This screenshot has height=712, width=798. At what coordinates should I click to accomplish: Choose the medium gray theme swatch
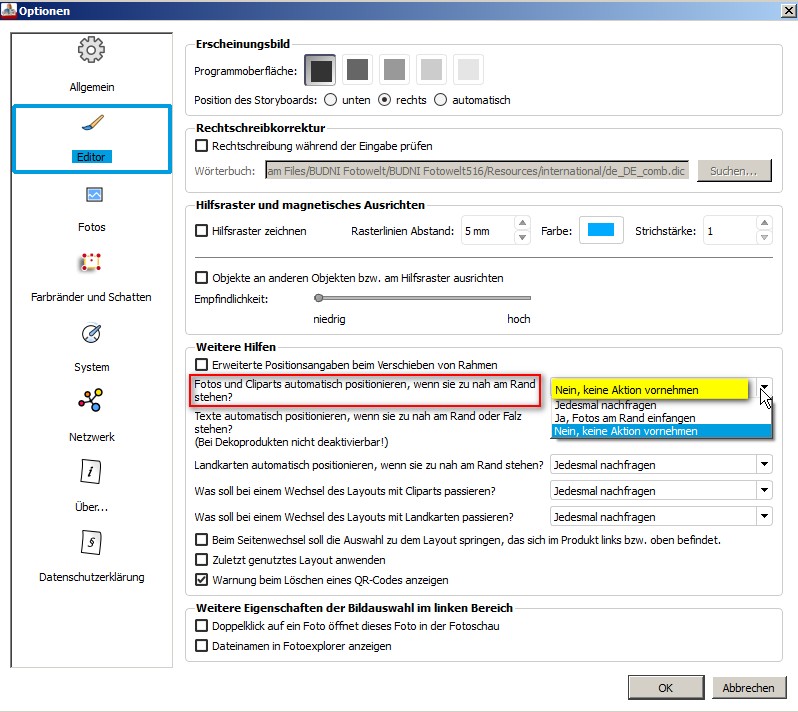[394, 69]
